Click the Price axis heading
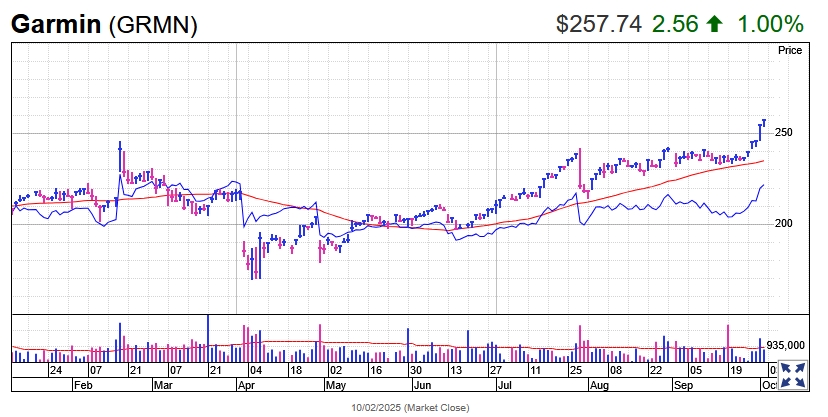The image size is (828, 417). tap(791, 50)
